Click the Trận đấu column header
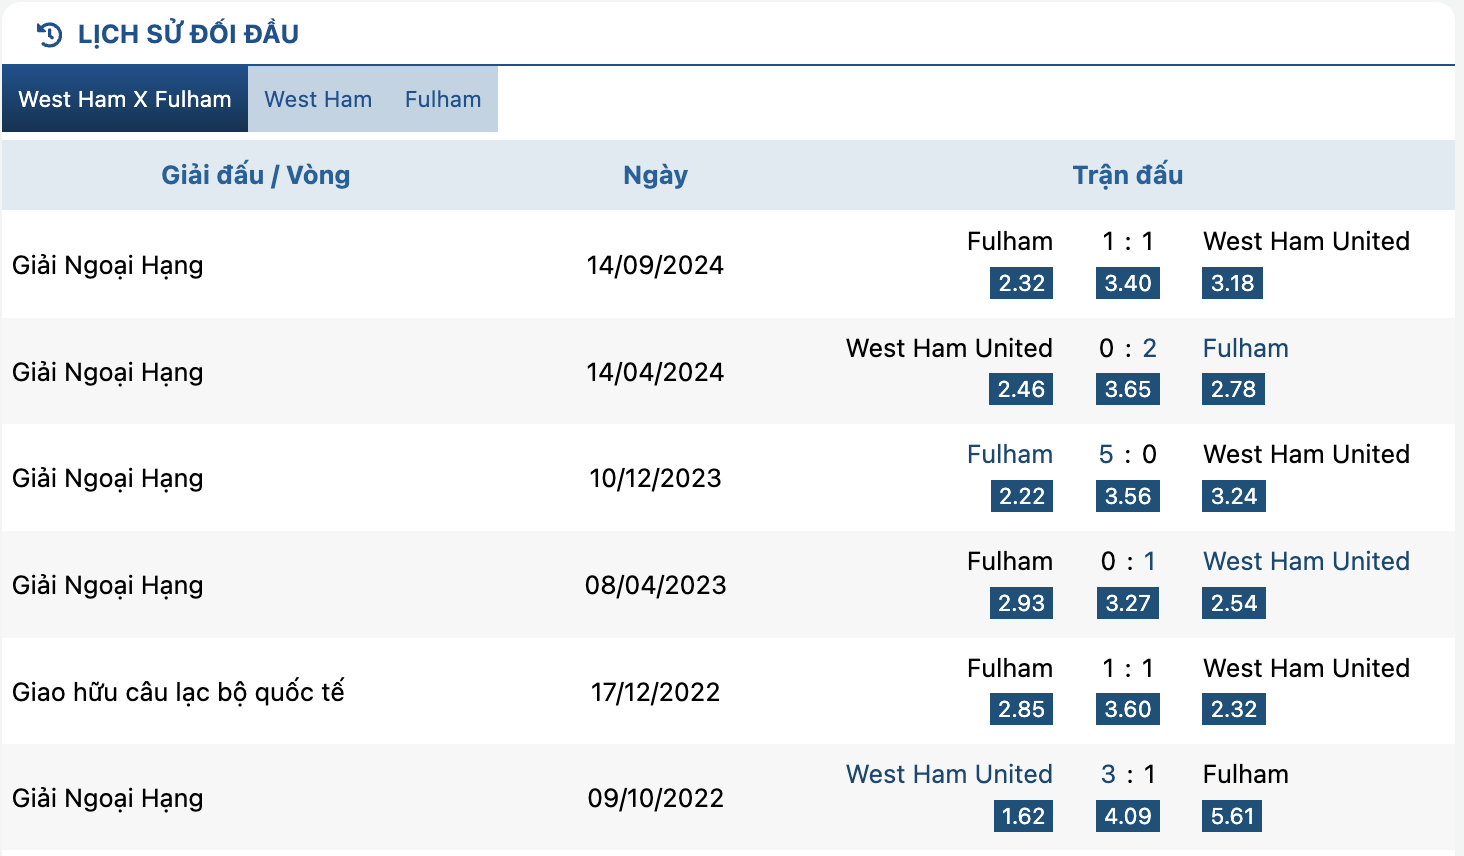The image size is (1464, 856). (x=1128, y=175)
